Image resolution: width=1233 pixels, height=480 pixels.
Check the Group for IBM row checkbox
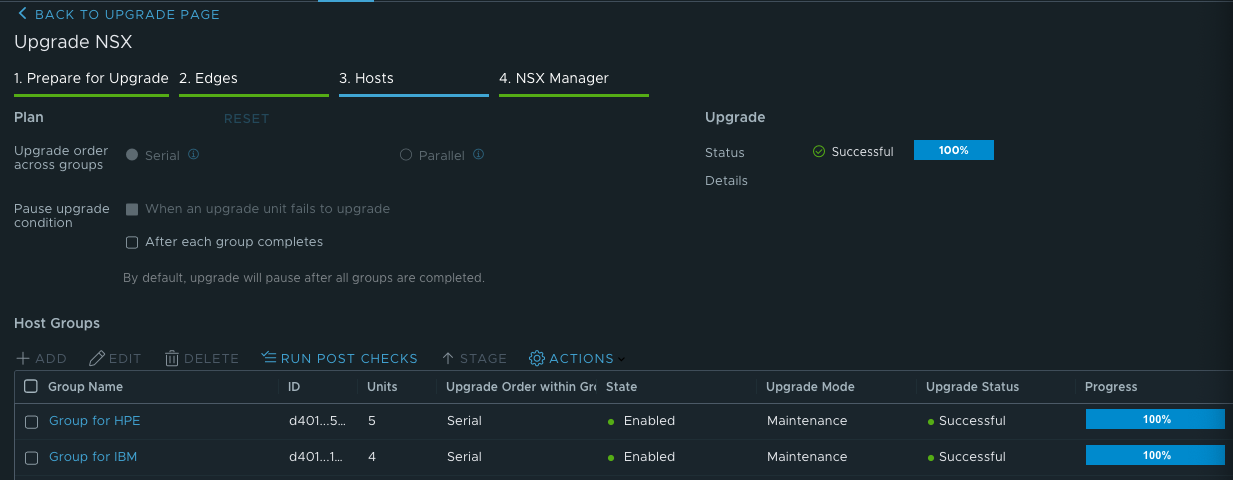pyautogui.click(x=31, y=458)
